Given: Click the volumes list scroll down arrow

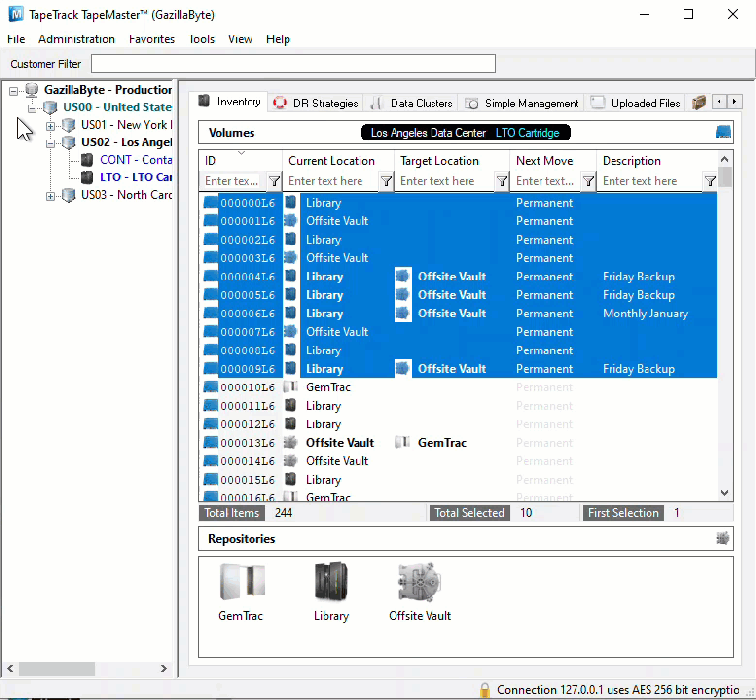Looking at the screenshot, I should tap(725, 493).
